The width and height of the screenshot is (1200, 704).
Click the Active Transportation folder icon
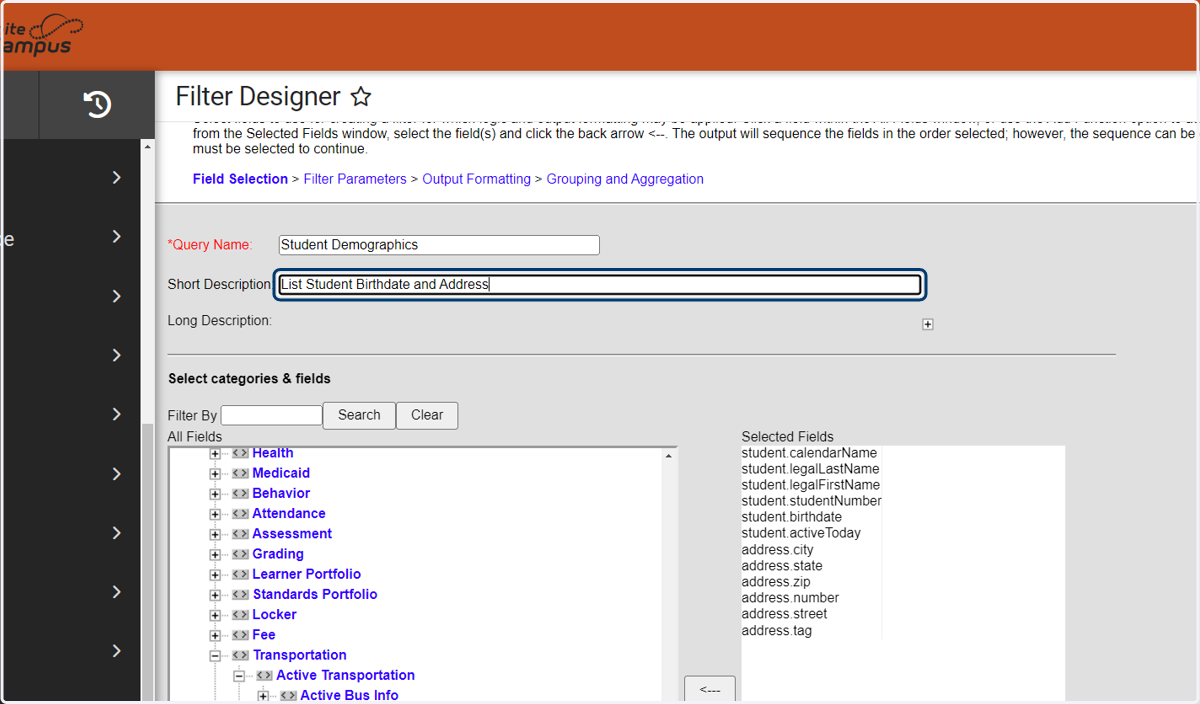click(x=264, y=675)
